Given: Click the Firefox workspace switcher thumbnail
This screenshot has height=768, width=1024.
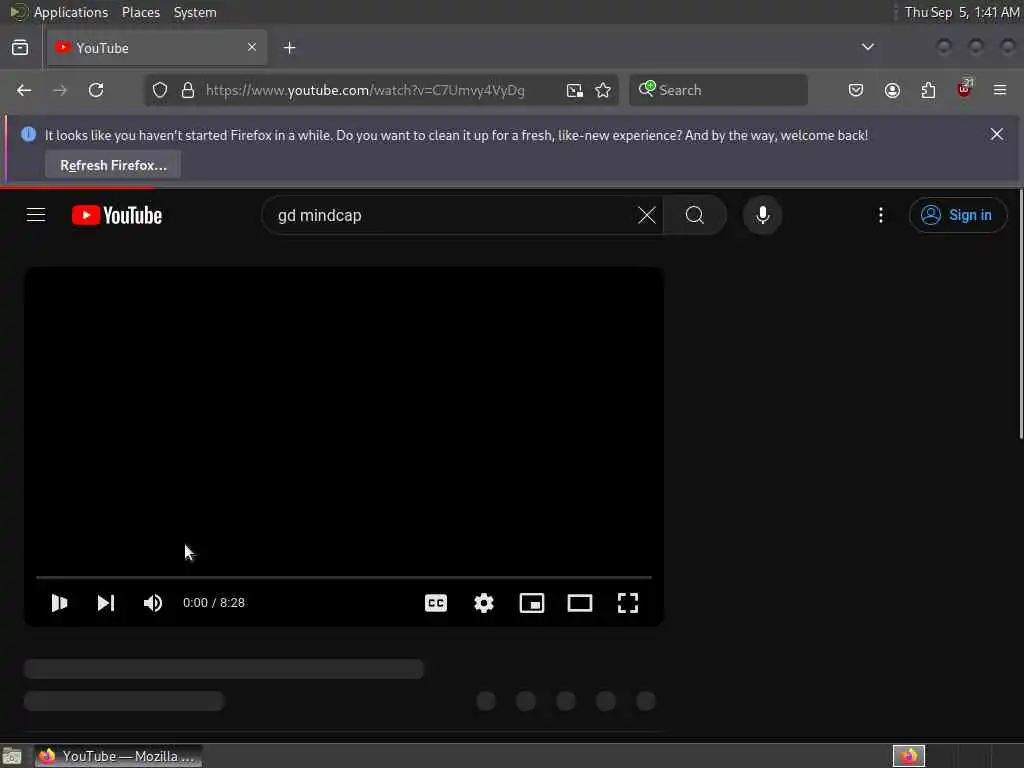Looking at the screenshot, I should tap(909, 756).
